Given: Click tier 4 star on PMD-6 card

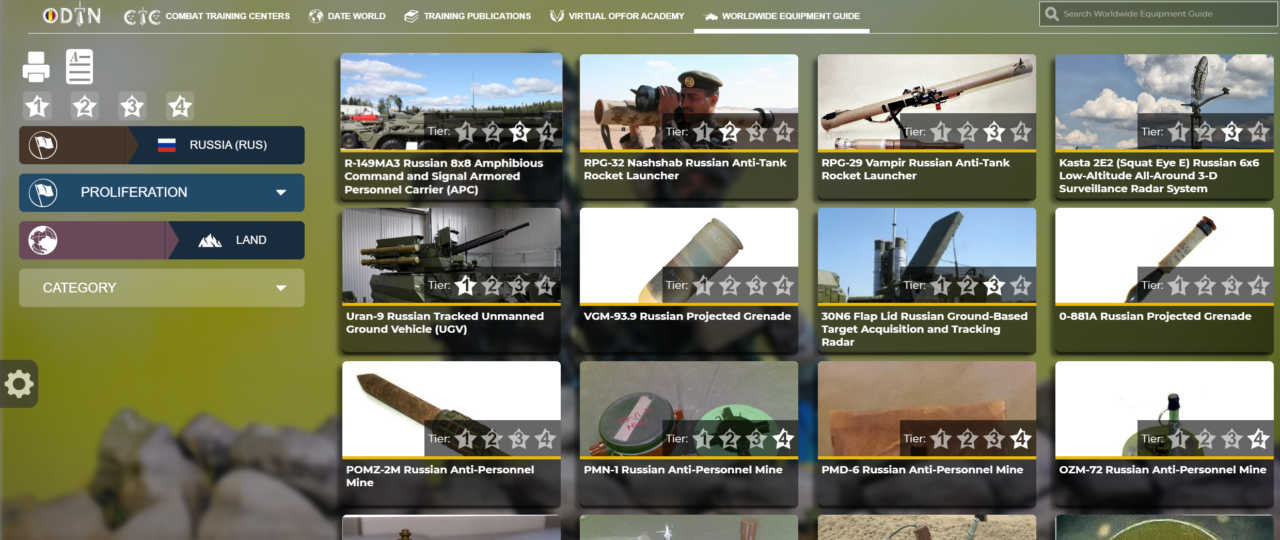Looking at the screenshot, I should [1021, 439].
